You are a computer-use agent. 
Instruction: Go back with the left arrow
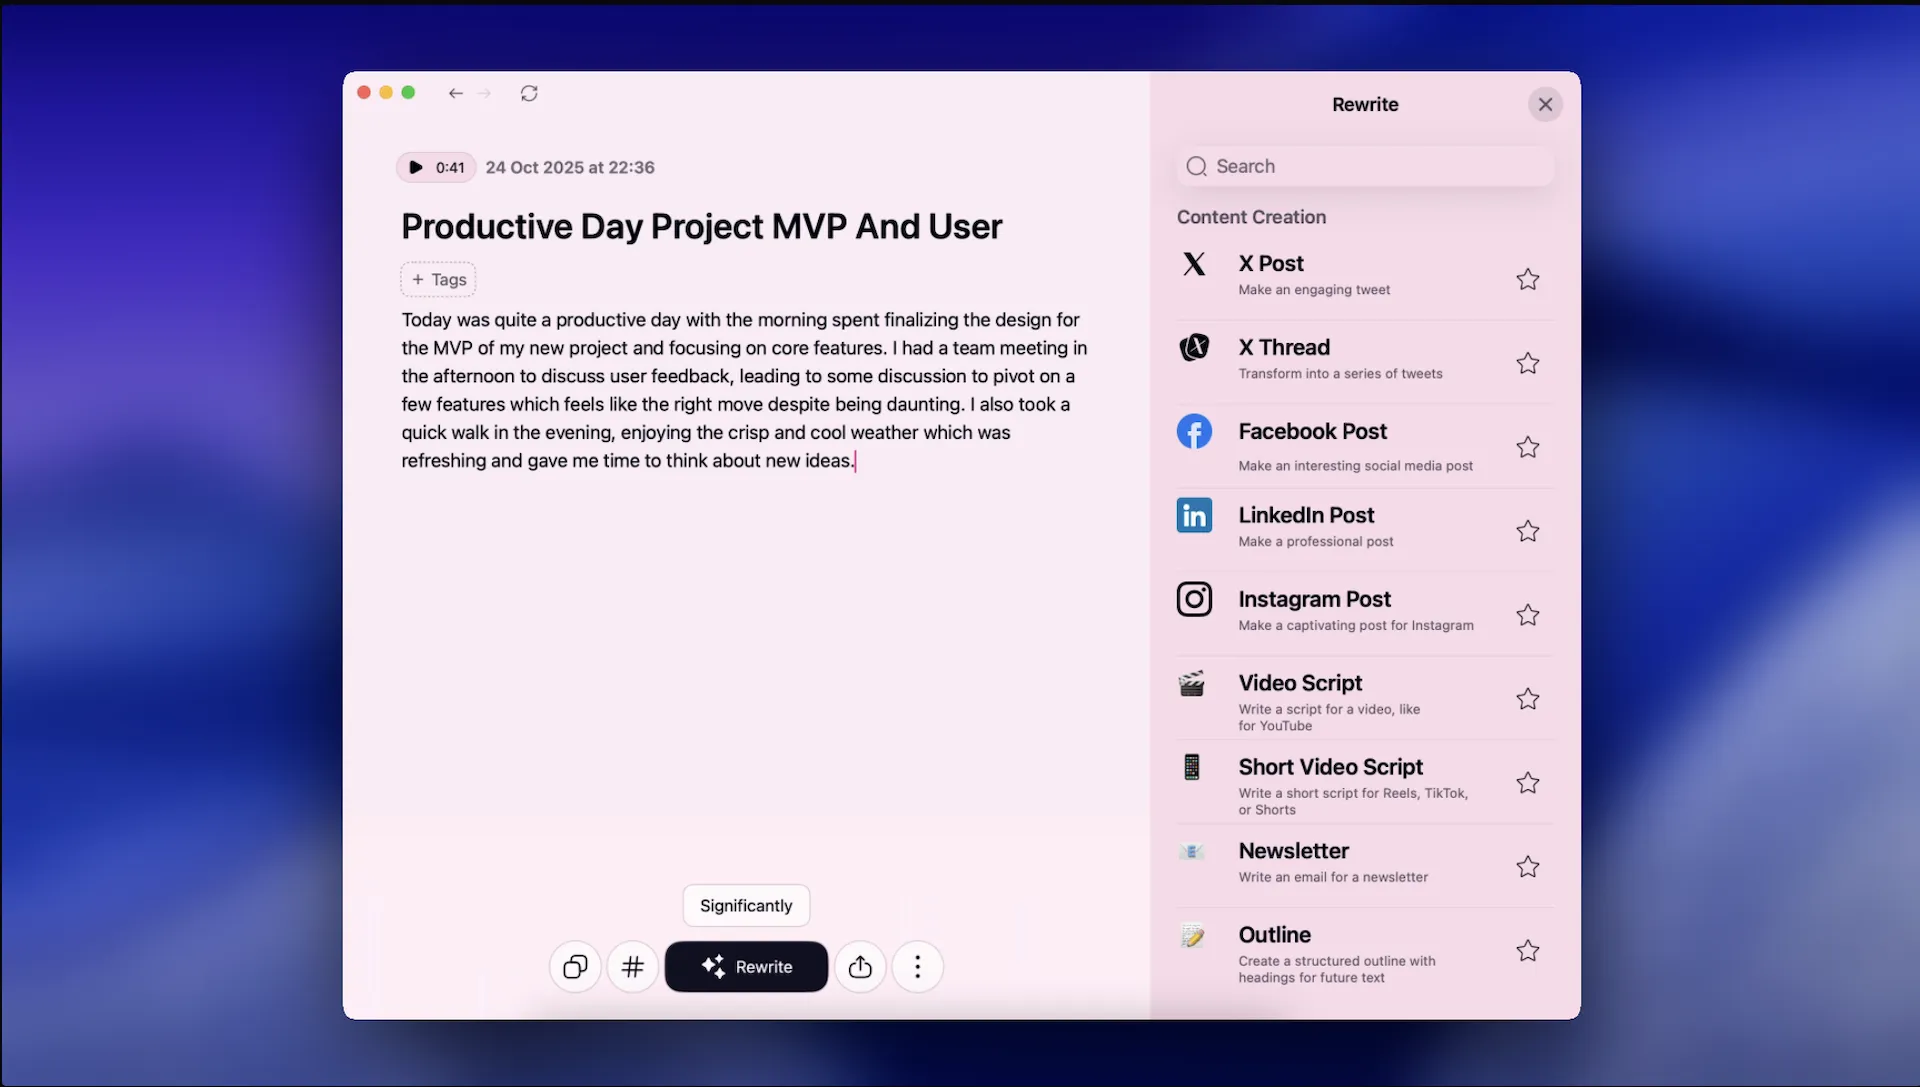(456, 93)
